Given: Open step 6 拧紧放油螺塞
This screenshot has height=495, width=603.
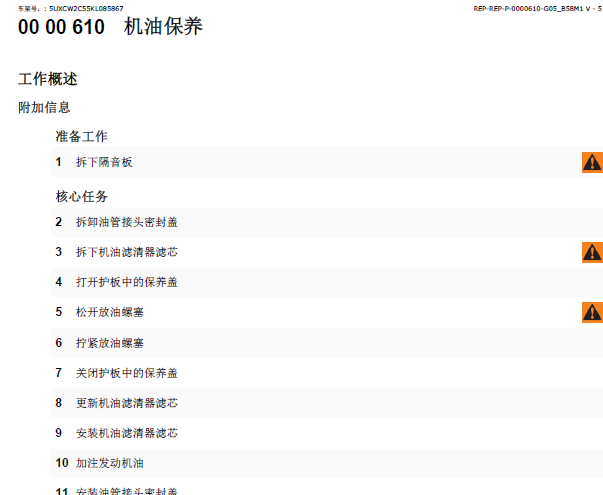Looking at the screenshot, I should click(x=327, y=343).
